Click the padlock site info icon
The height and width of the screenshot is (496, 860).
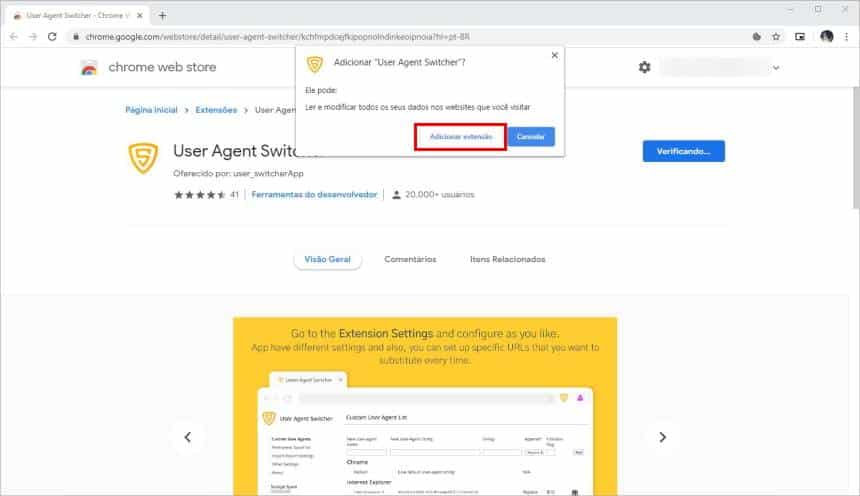tap(76, 37)
